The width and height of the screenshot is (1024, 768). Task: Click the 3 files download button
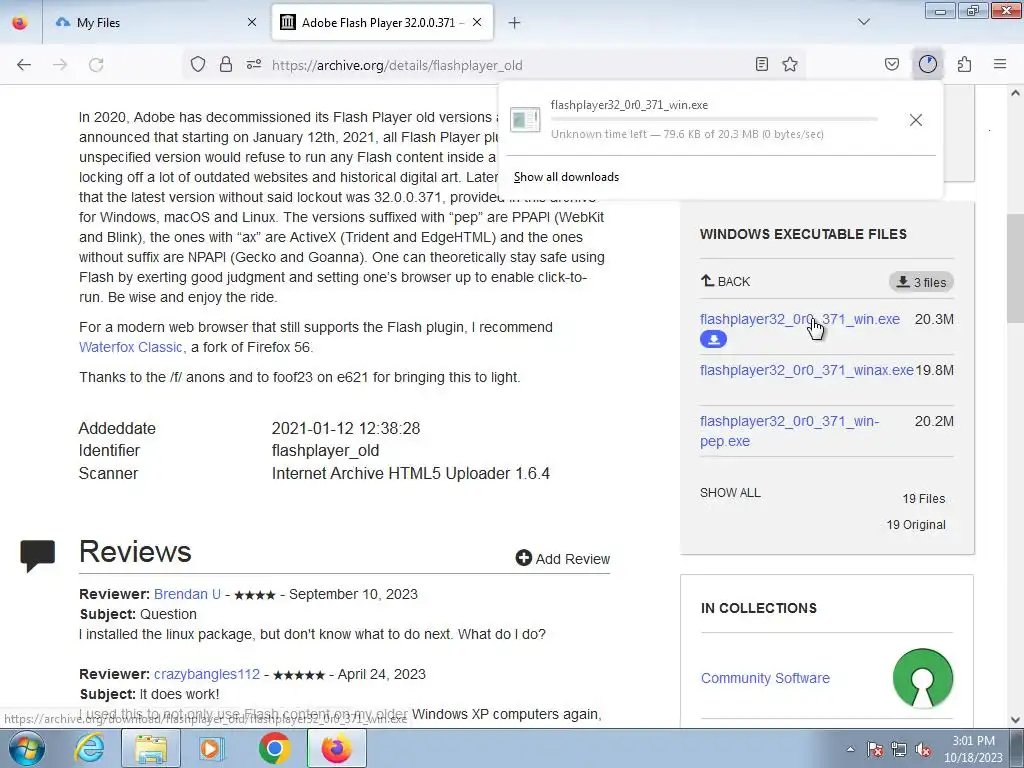point(921,282)
